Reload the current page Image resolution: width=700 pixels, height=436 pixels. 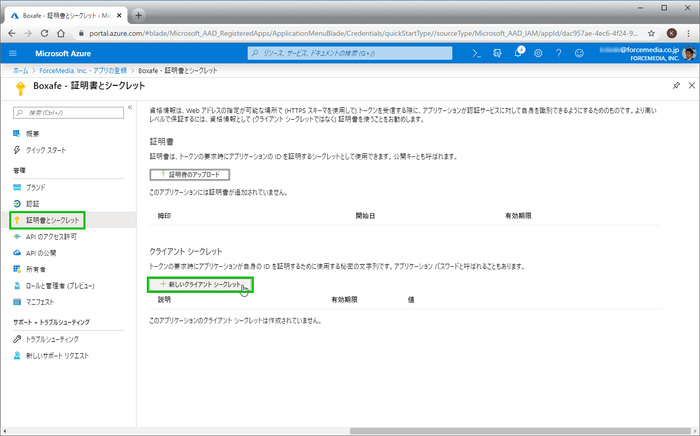[x=44, y=33]
